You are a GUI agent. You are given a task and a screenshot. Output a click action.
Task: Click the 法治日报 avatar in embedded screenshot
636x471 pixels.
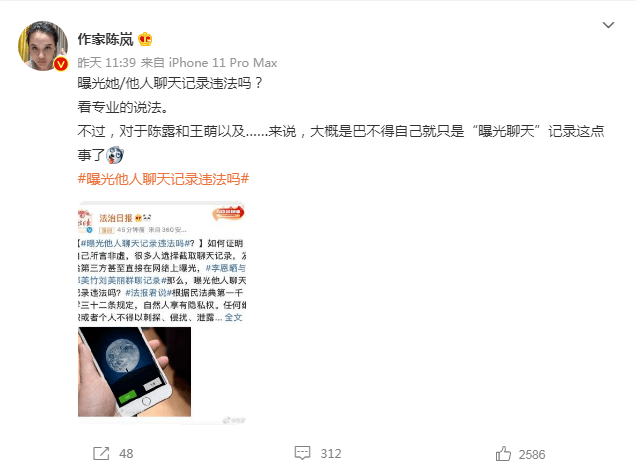pos(85,221)
